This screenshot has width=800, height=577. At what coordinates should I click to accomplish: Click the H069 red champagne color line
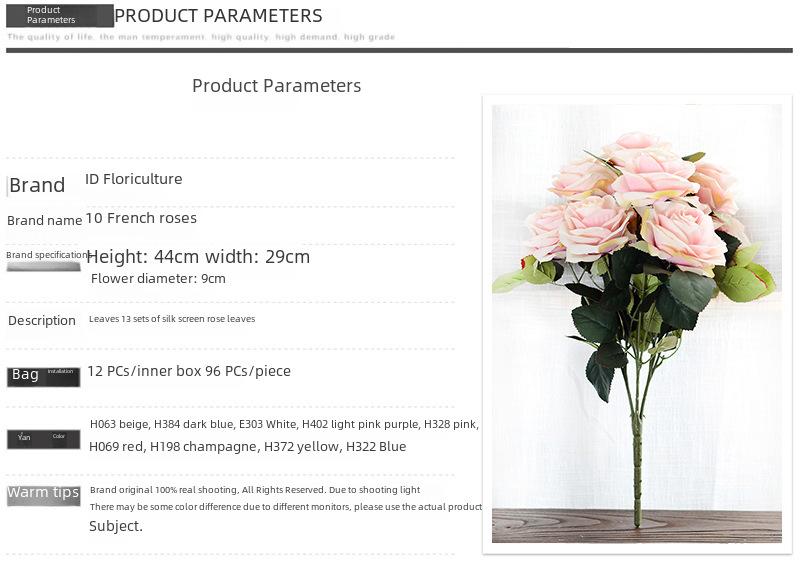click(247, 447)
